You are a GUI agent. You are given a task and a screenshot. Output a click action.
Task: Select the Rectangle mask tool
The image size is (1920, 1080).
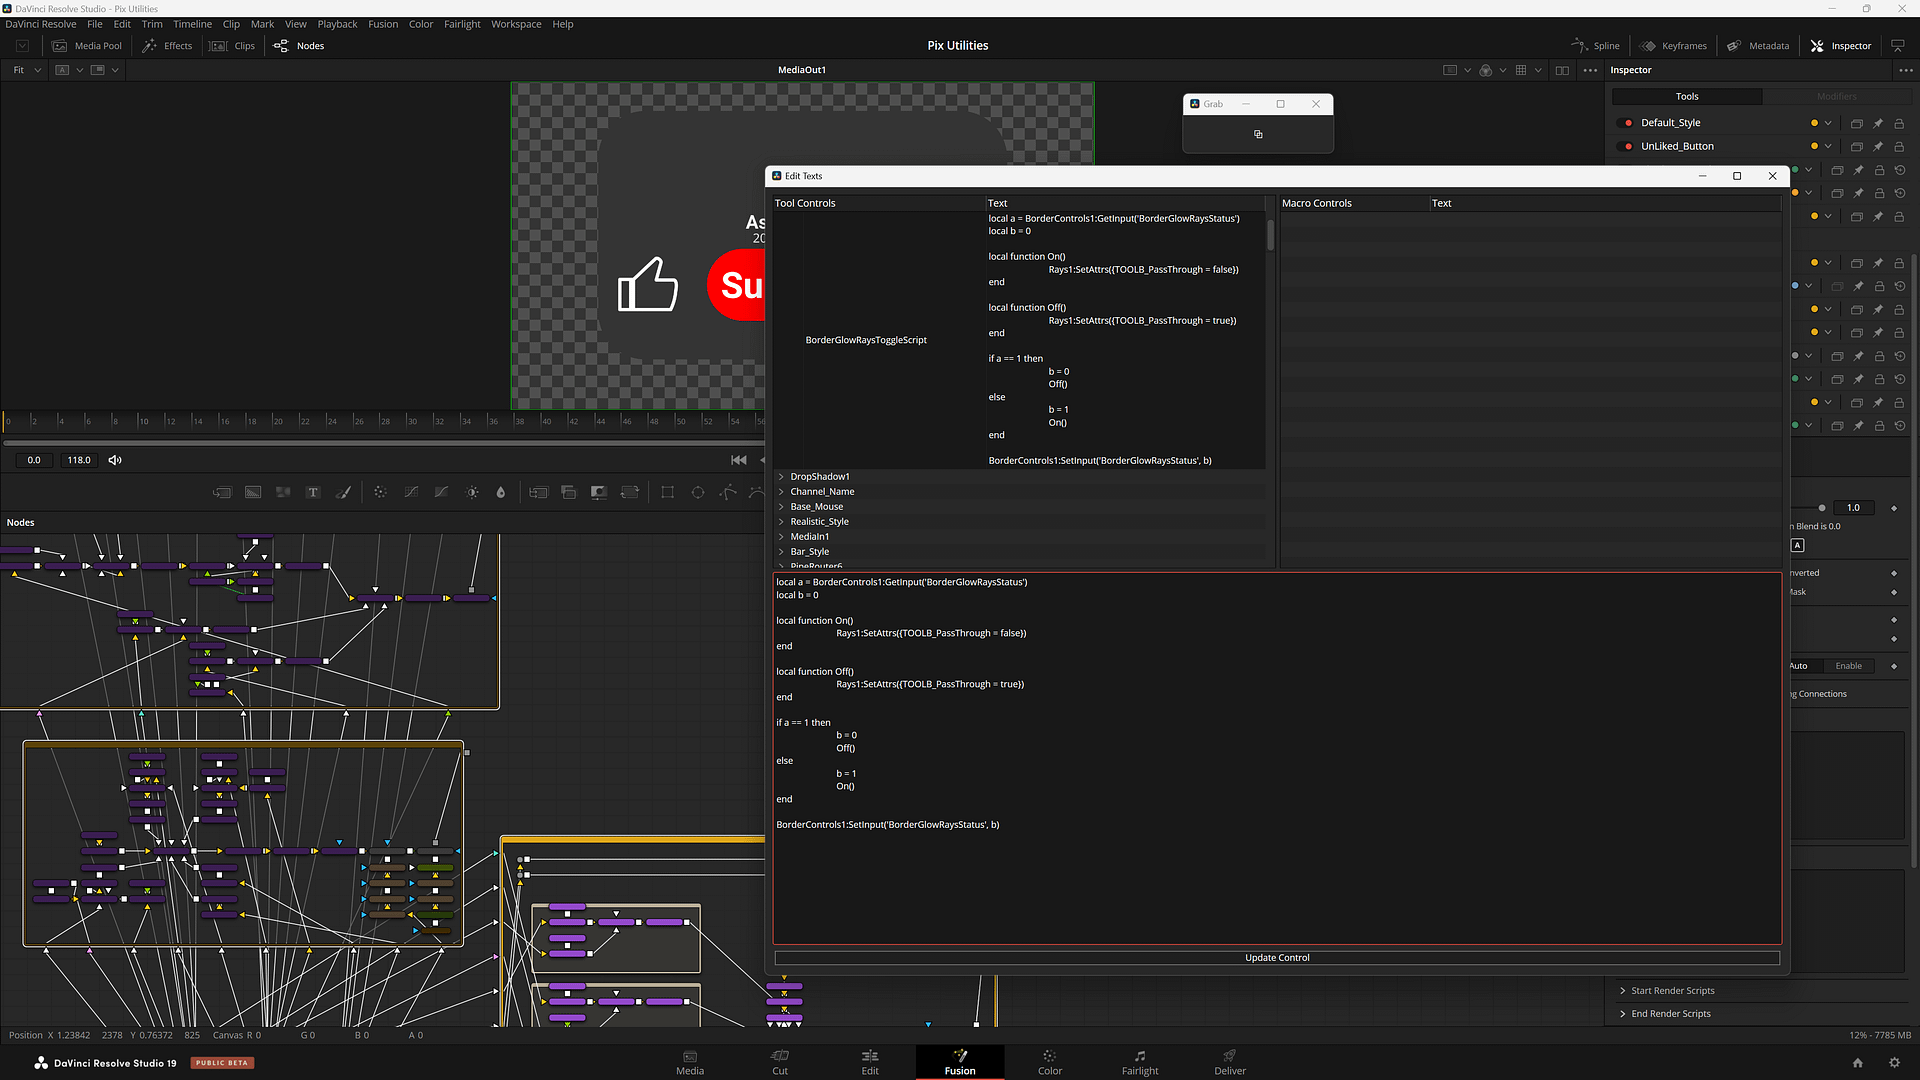pos(667,492)
